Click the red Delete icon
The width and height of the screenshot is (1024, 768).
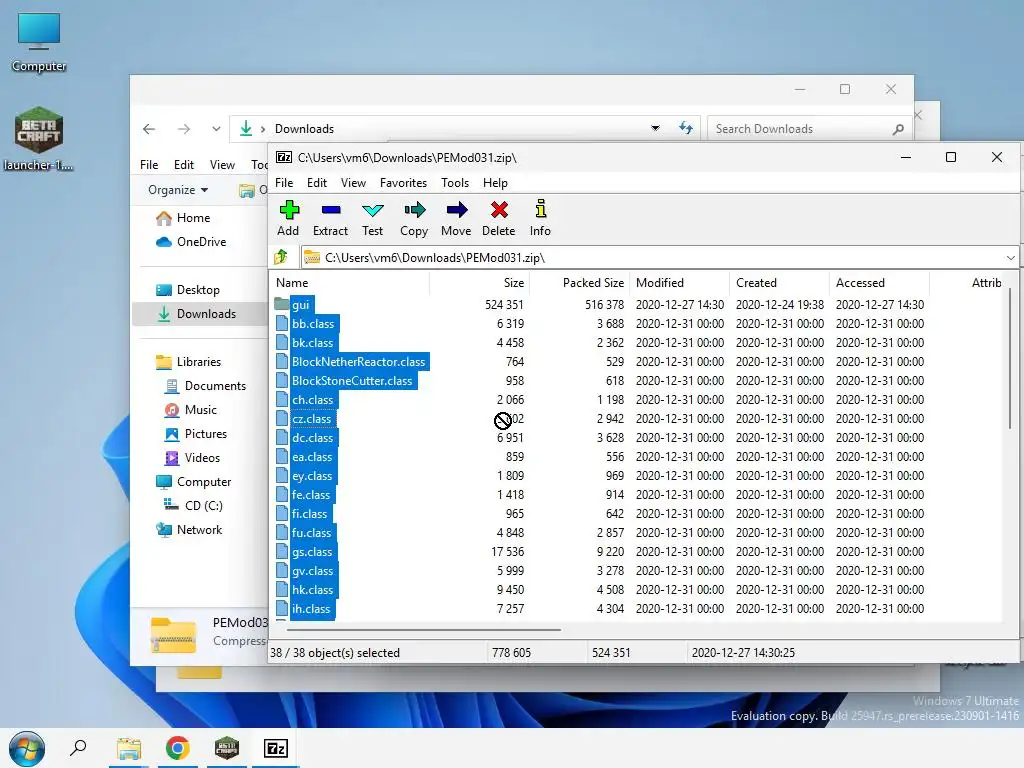[x=498, y=218]
